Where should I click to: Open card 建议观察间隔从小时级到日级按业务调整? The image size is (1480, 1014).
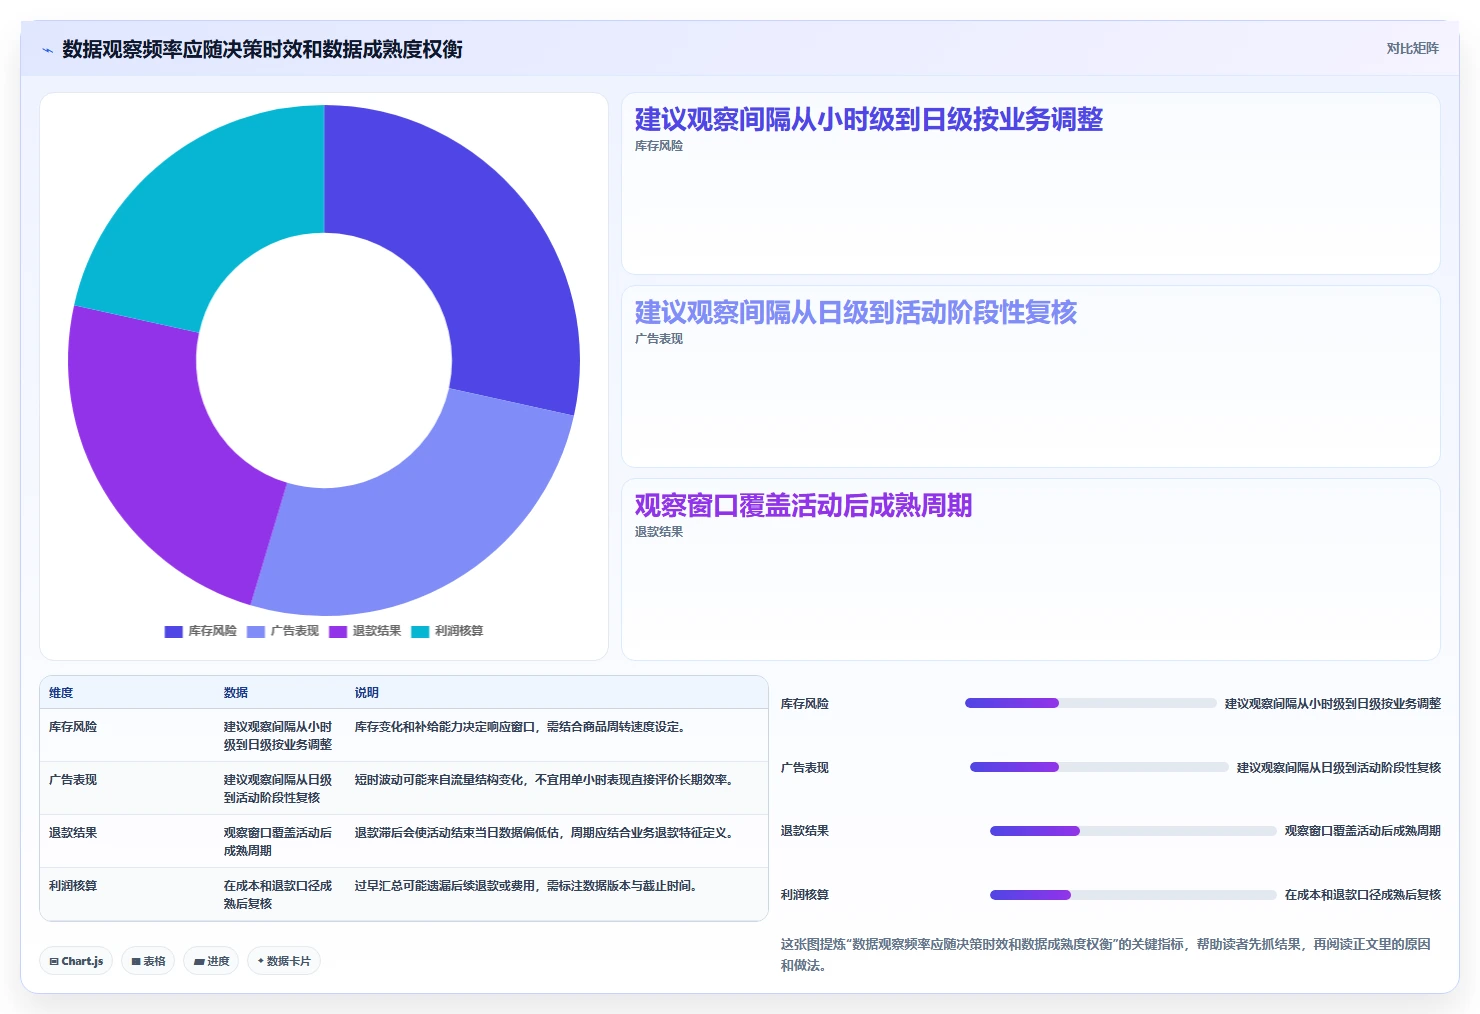click(x=1031, y=184)
